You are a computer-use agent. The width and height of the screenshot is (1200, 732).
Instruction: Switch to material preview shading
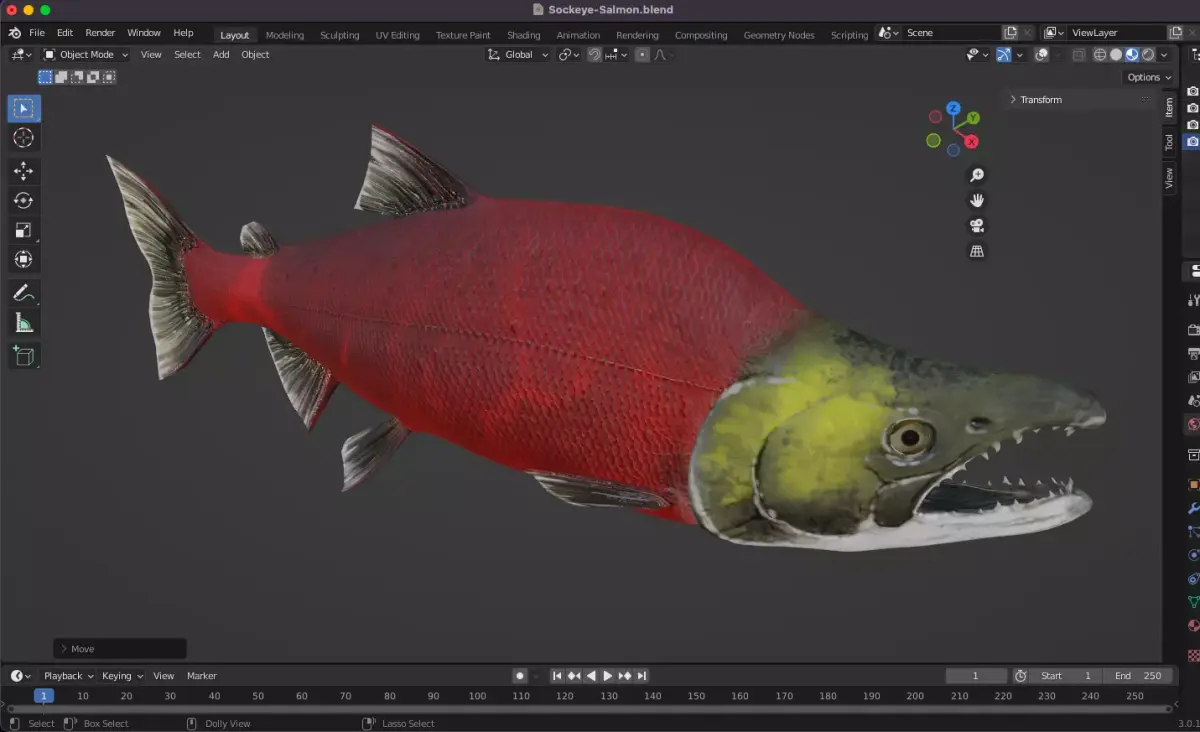1132,55
